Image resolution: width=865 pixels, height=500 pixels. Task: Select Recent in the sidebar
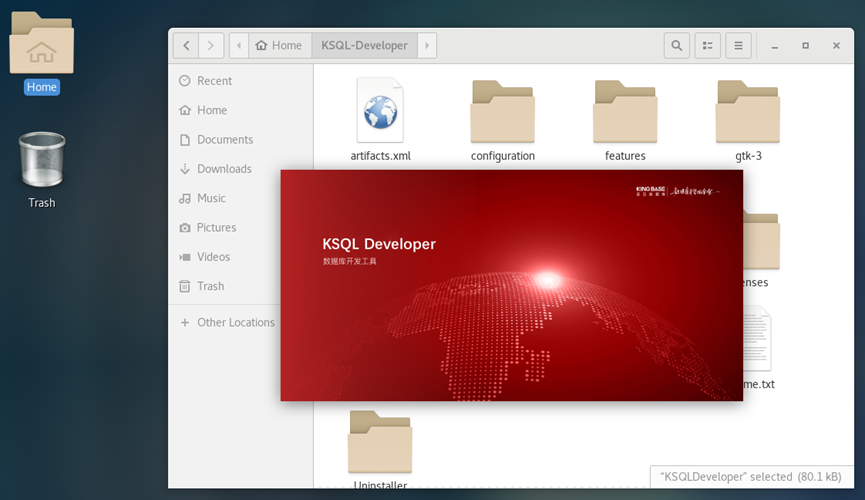214,81
